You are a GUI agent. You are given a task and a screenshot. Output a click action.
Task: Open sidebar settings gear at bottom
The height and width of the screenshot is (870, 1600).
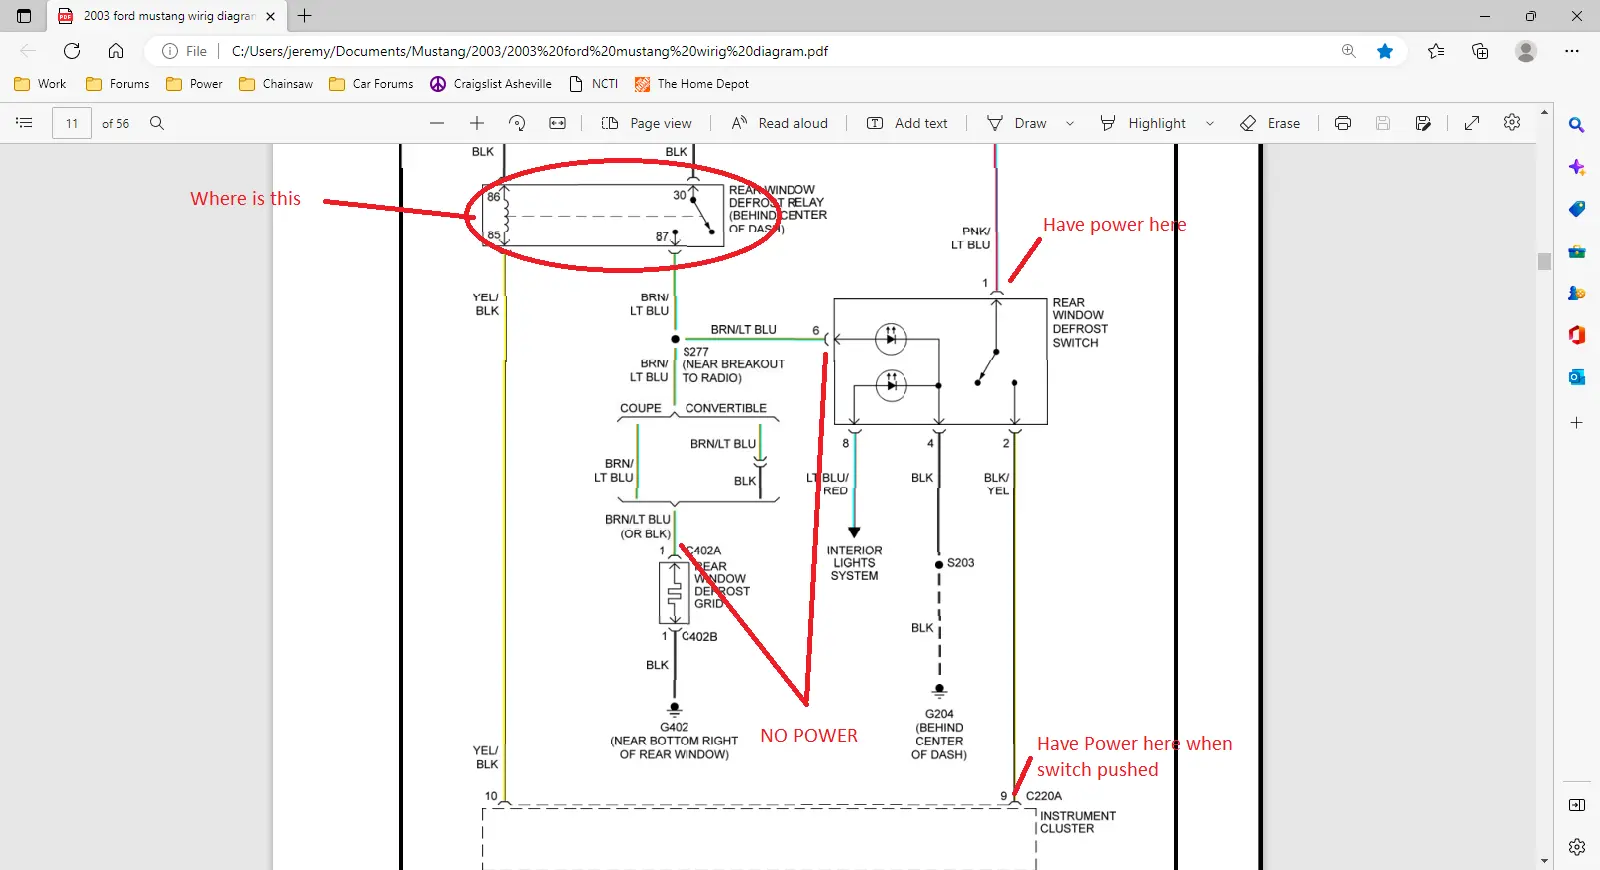pyautogui.click(x=1577, y=847)
